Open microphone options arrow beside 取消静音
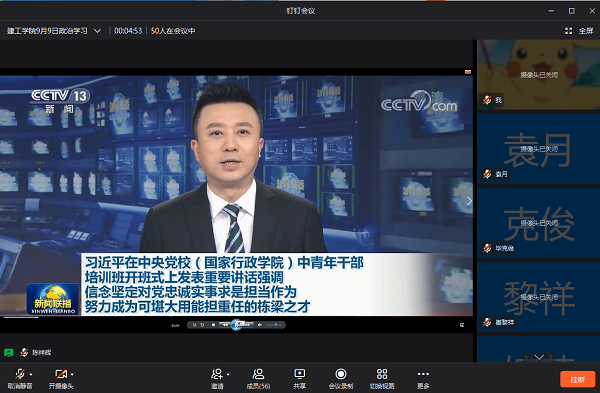The image size is (600, 393). [x=31, y=374]
